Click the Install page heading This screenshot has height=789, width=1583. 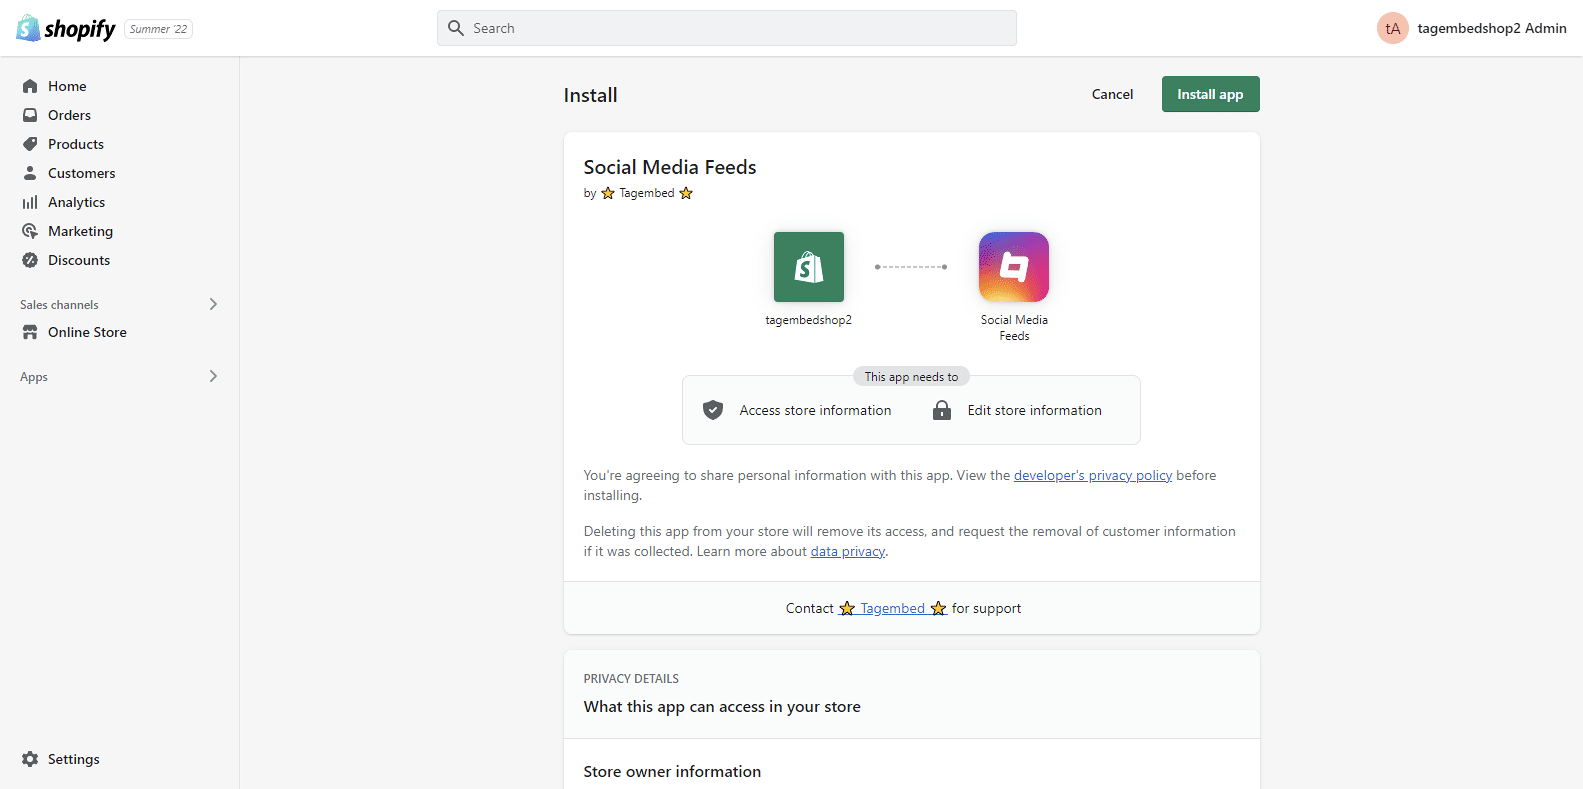point(591,95)
